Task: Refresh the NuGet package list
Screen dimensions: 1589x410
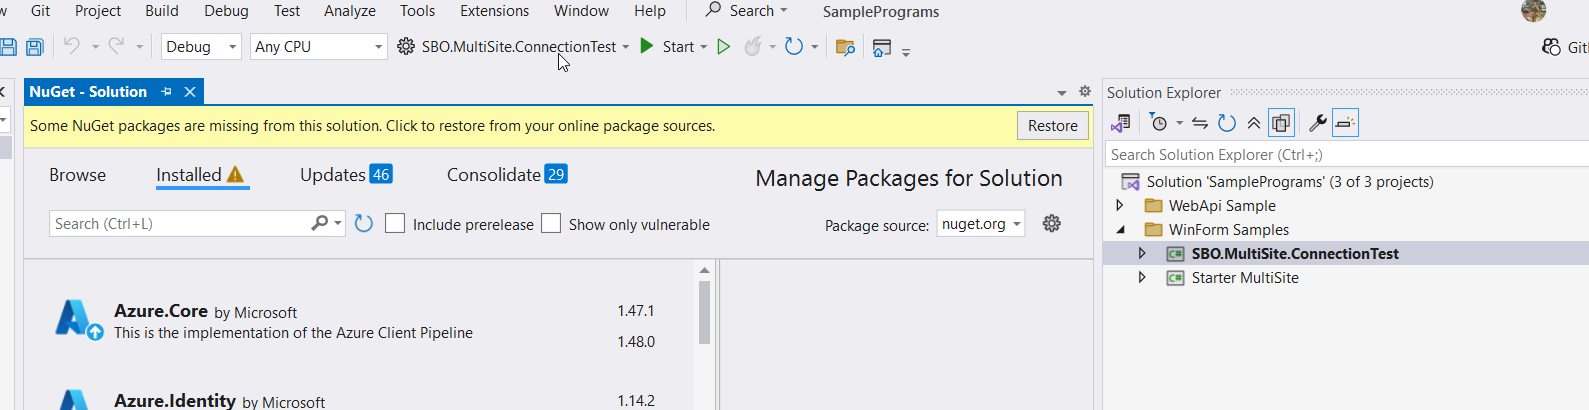Action: 364,224
